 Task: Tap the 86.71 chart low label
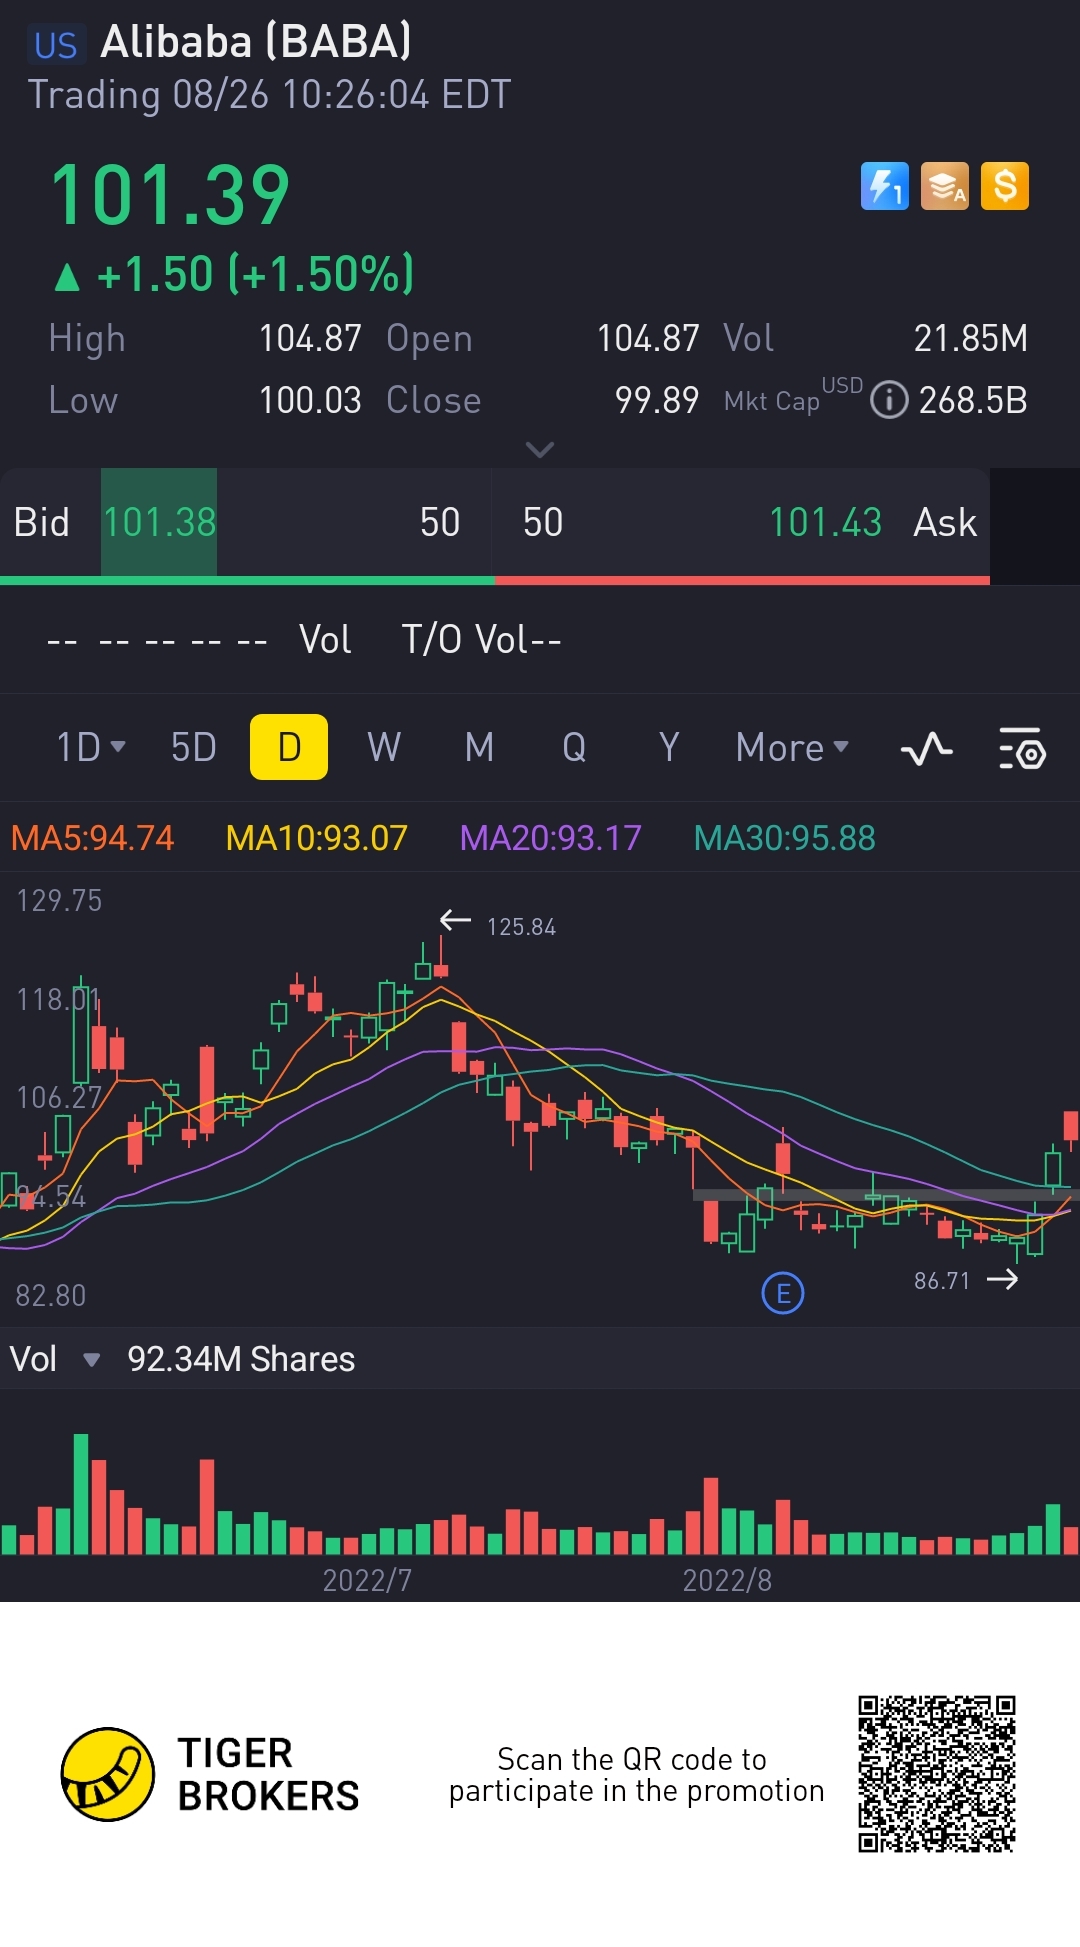pos(942,1281)
